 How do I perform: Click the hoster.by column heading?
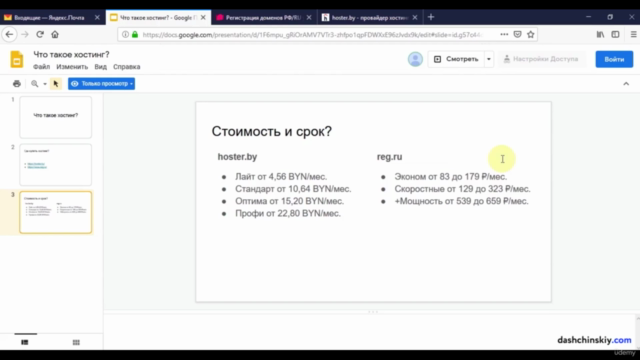coord(237,157)
